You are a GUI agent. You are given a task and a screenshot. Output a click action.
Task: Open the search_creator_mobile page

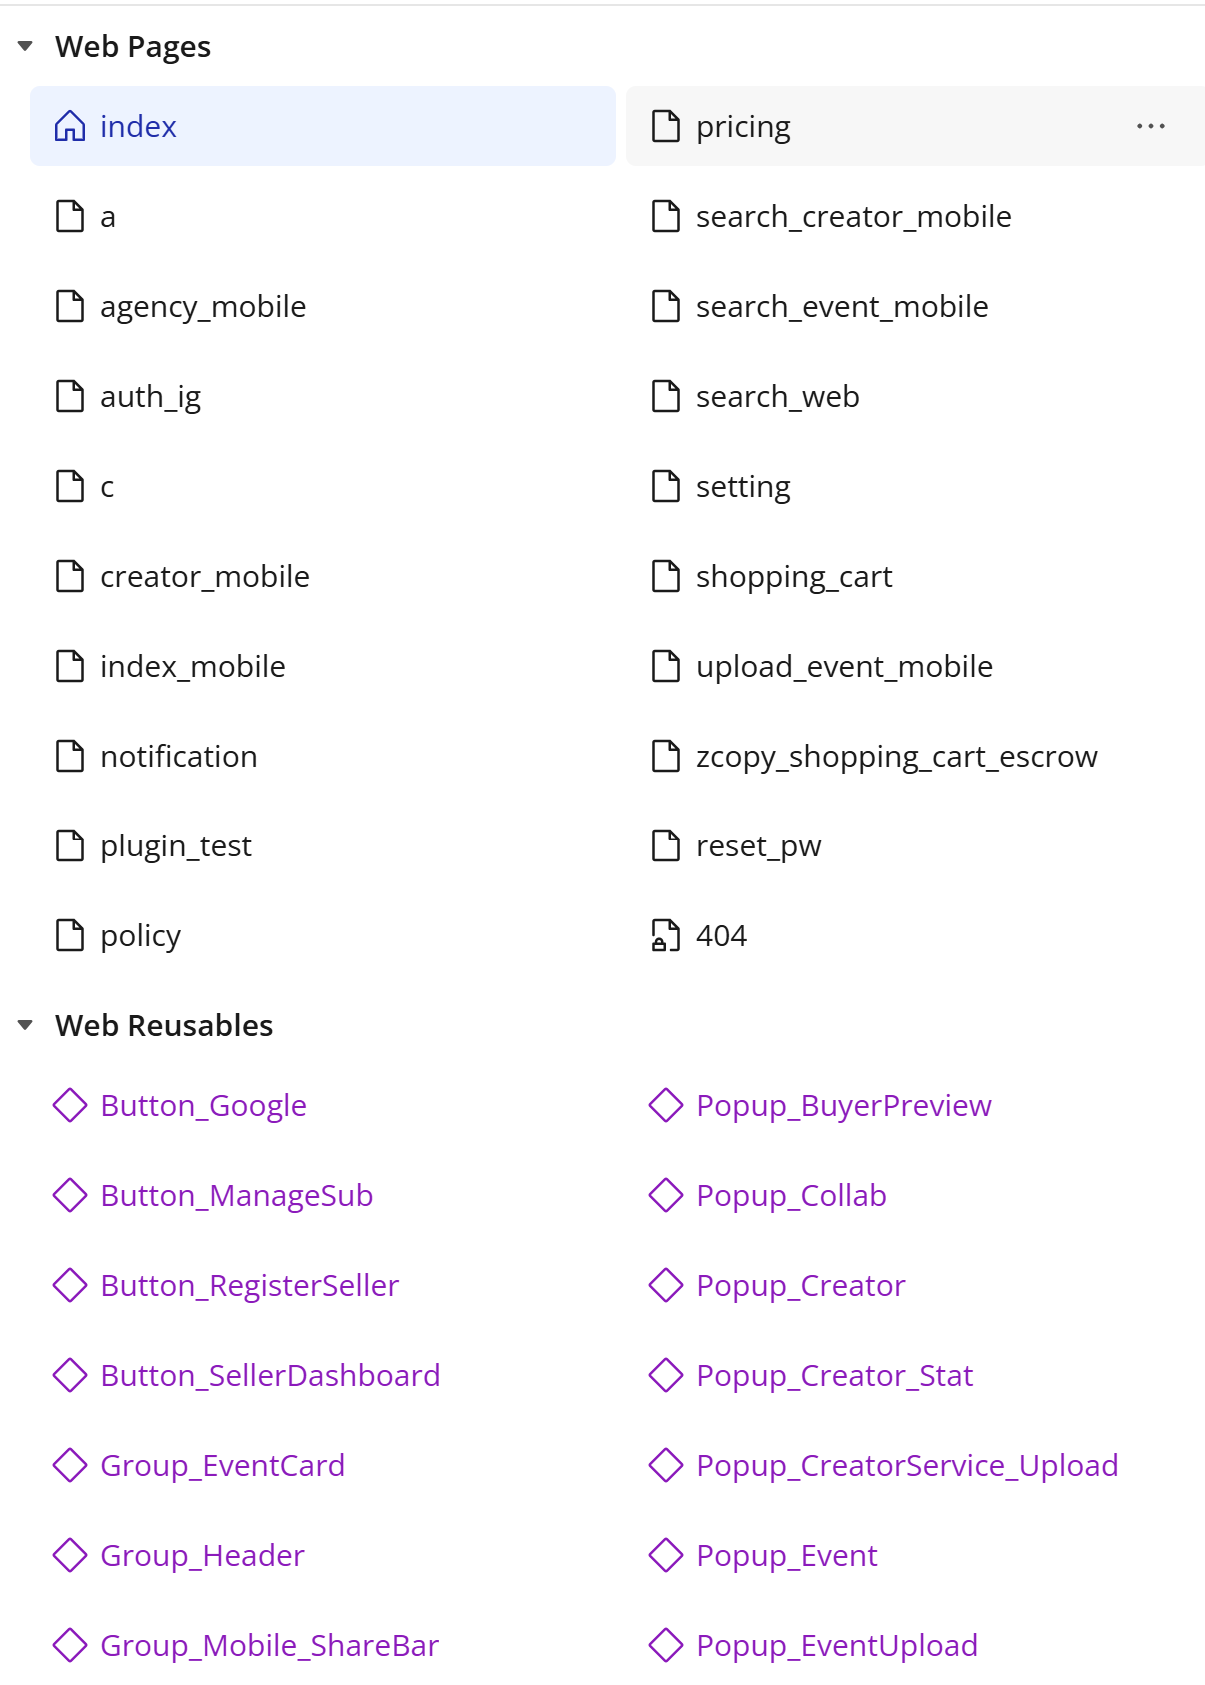pos(853,217)
